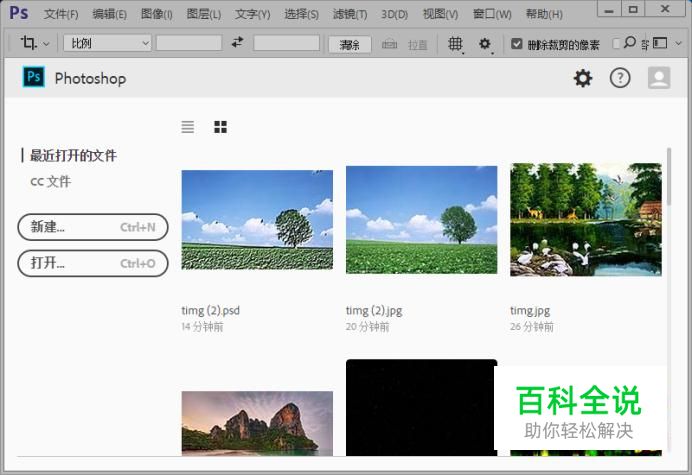The height and width of the screenshot is (475, 692).
Task: Click the 14 分钟前 timestamp
Action: click(x=203, y=327)
